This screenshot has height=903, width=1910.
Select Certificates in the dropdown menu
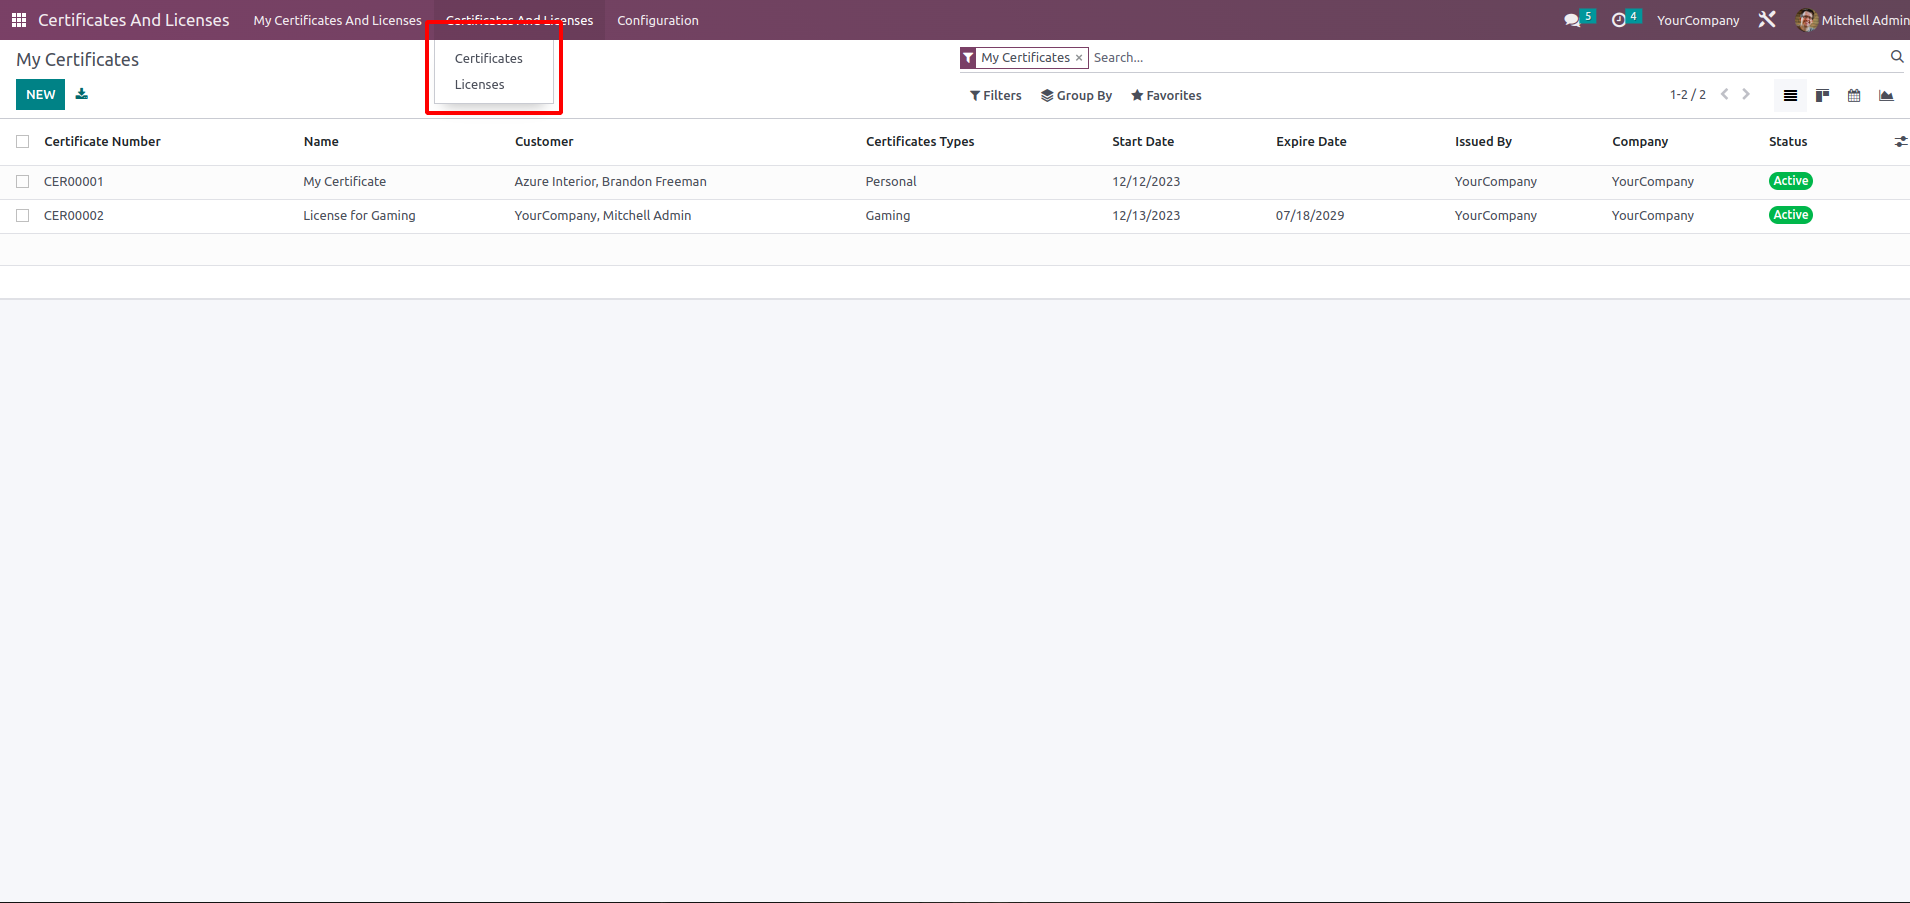(x=489, y=59)
